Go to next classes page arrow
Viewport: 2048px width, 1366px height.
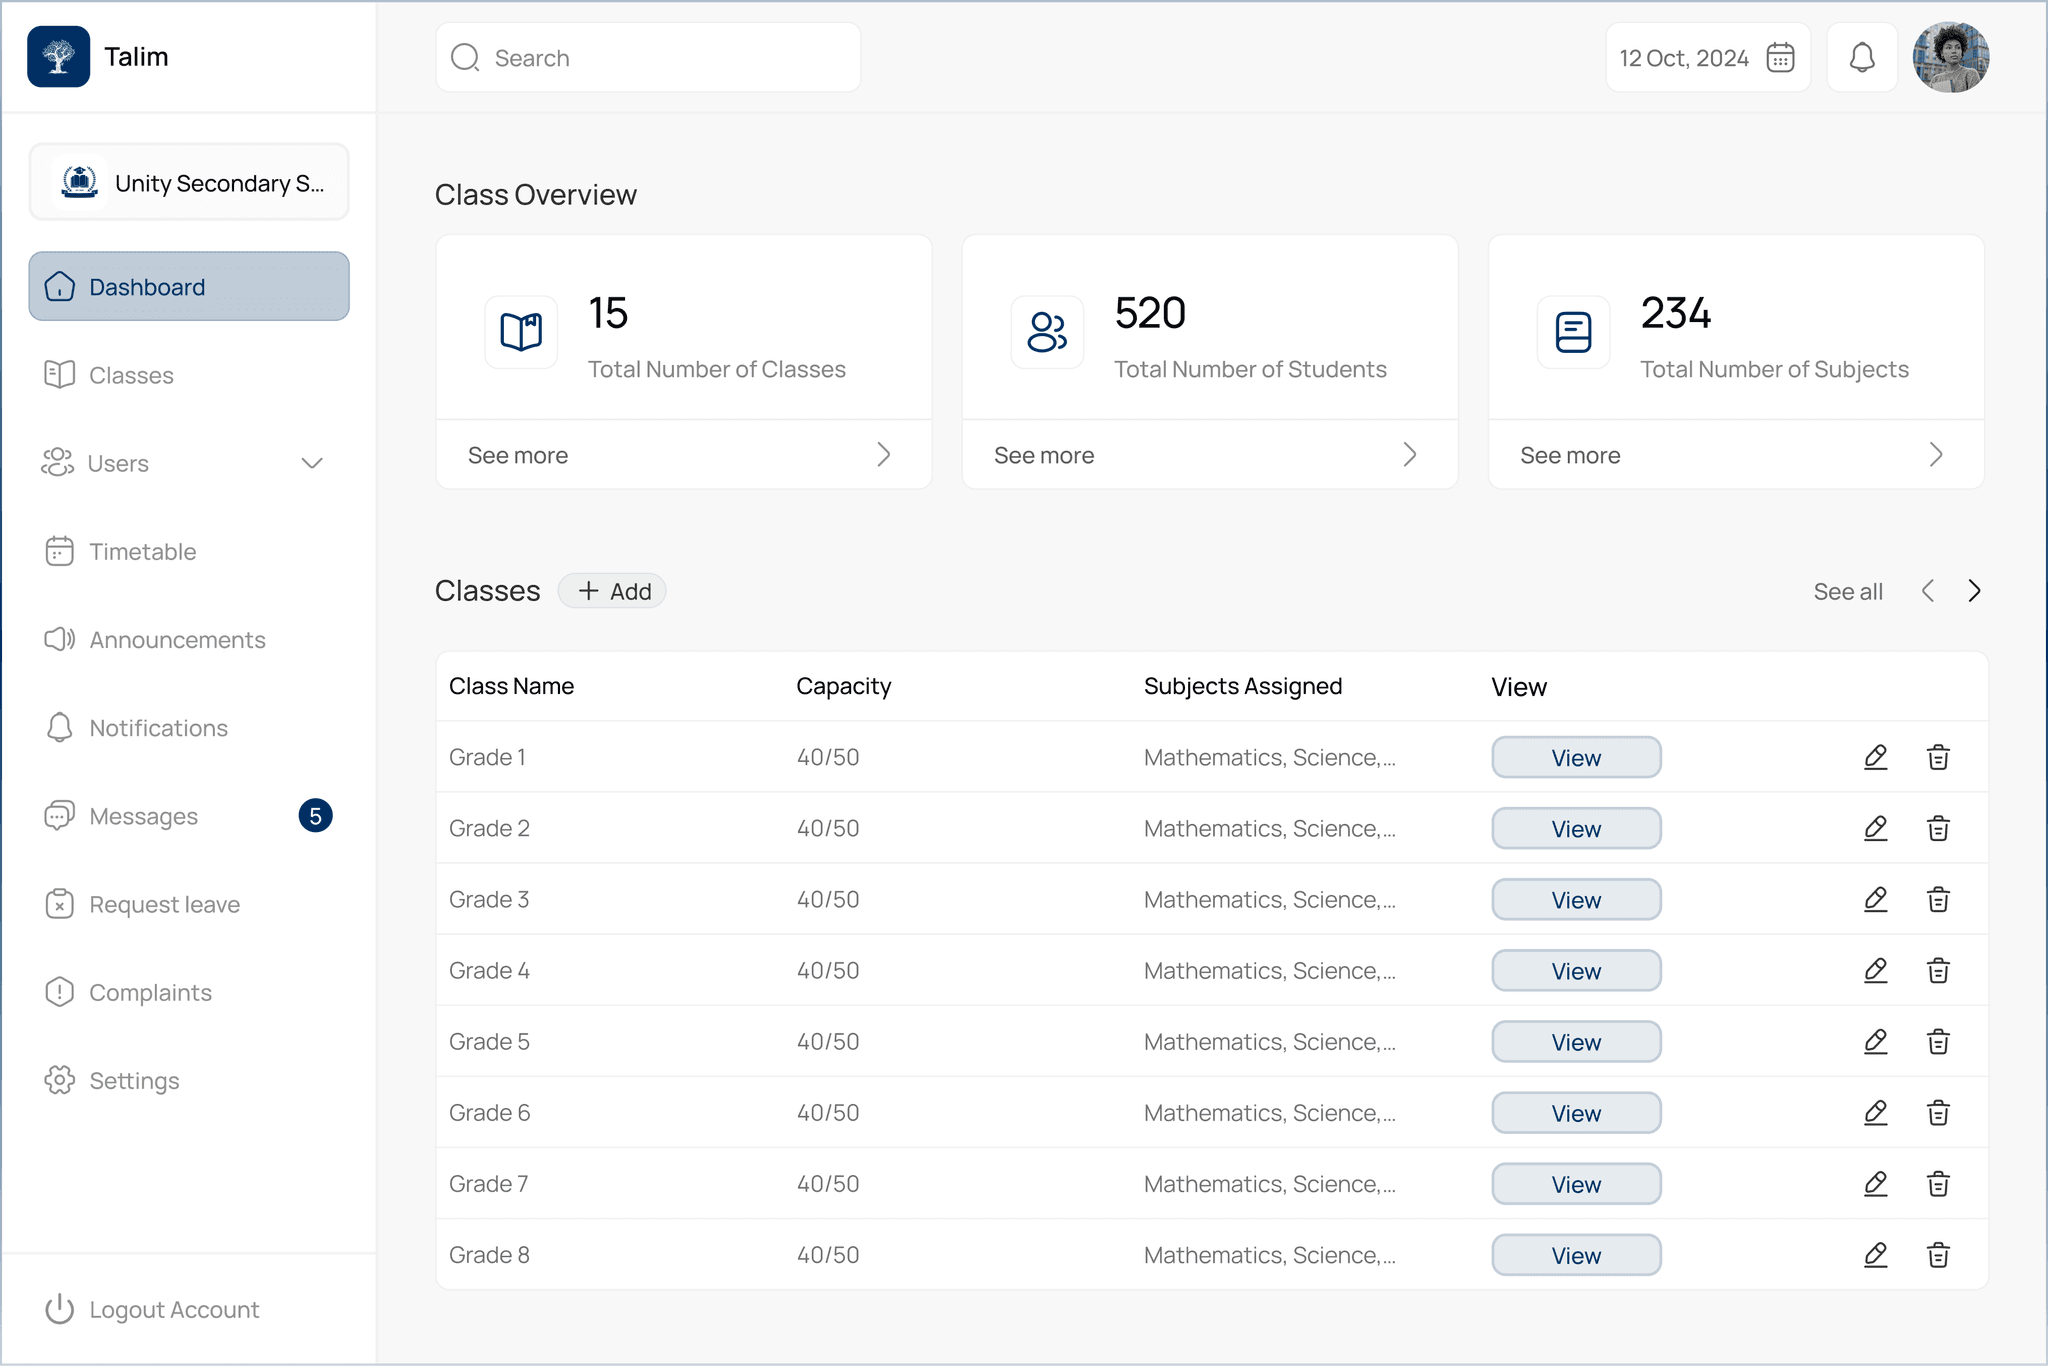(x=1974, y=591)
